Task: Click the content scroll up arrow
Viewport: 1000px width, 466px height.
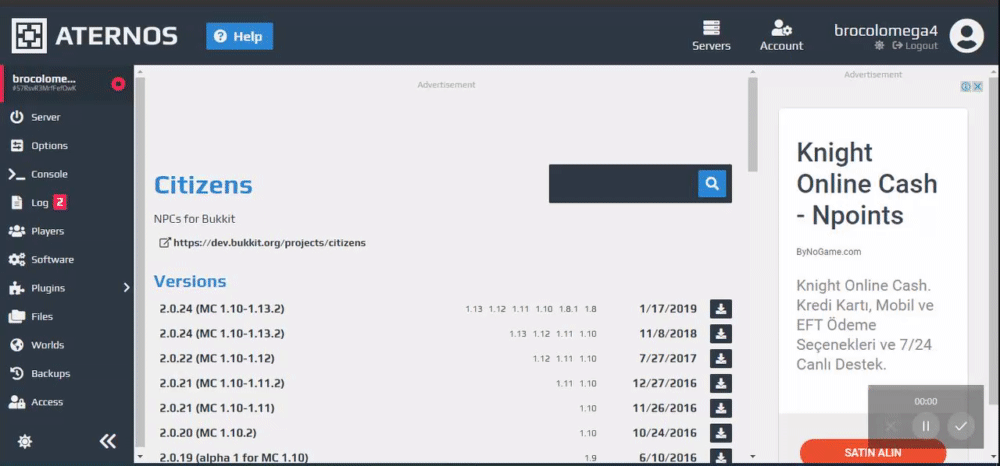Action: pos(753,71)
